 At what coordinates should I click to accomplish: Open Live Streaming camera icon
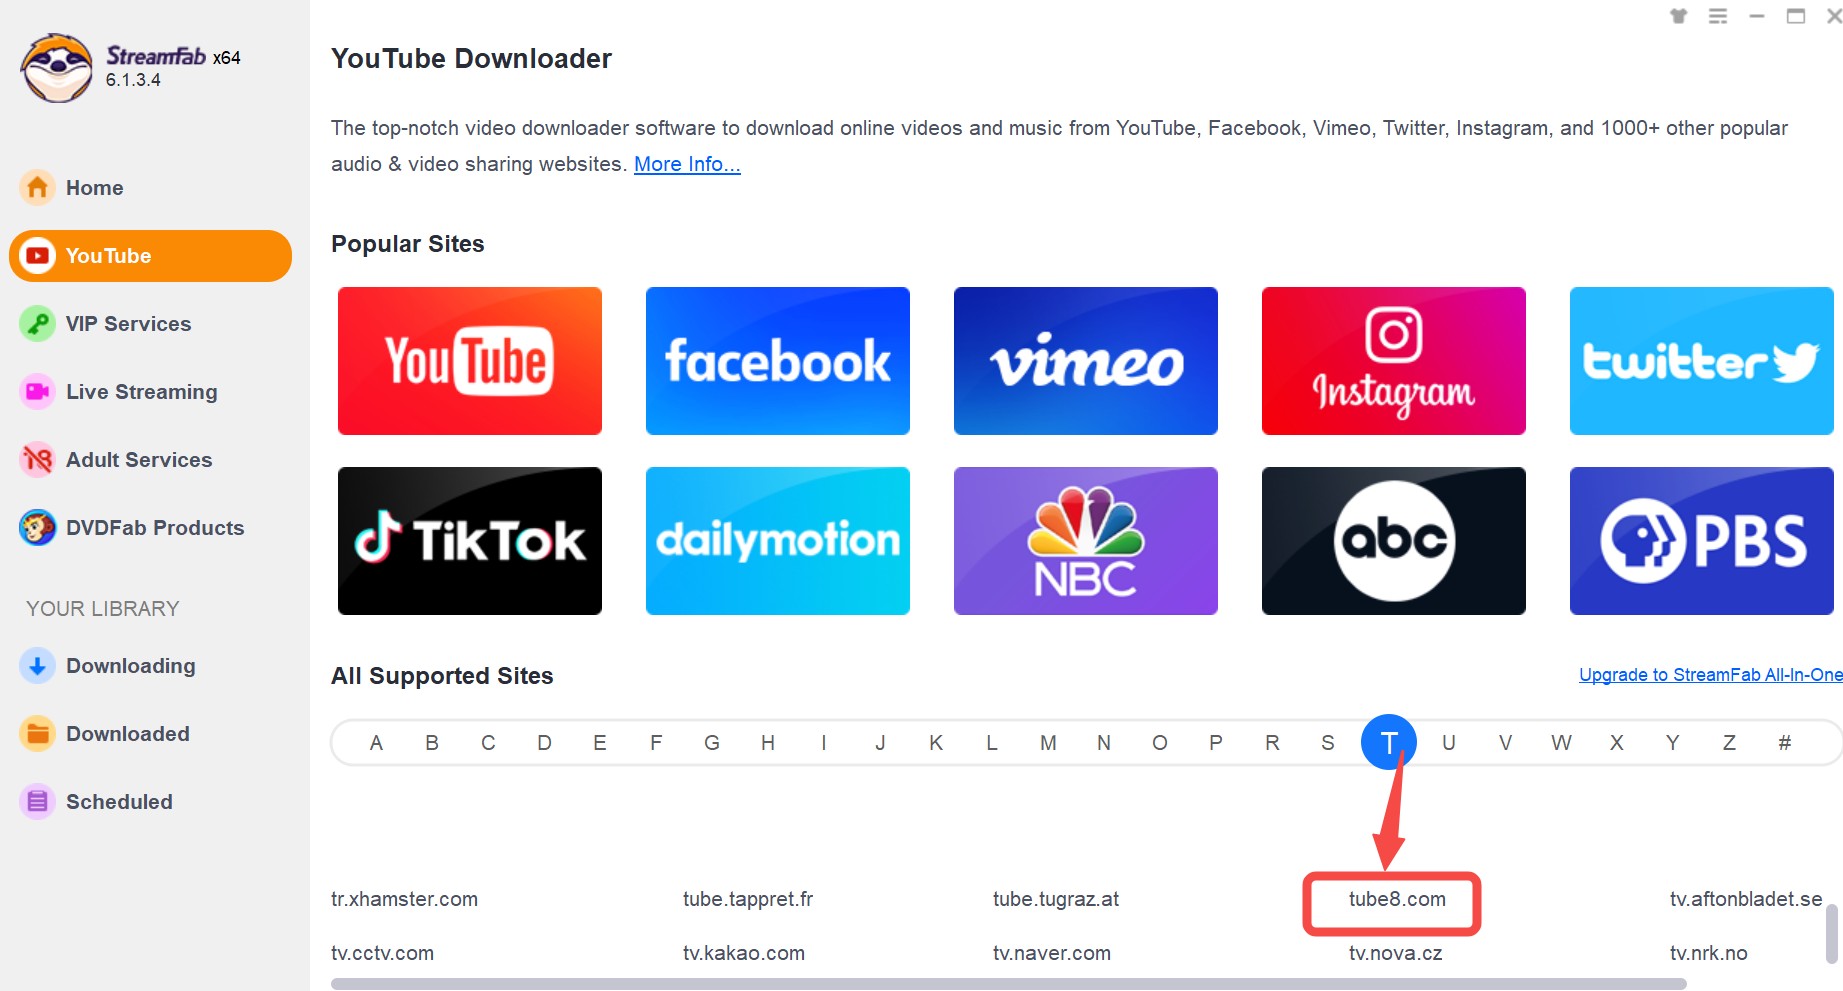[37, 392]
